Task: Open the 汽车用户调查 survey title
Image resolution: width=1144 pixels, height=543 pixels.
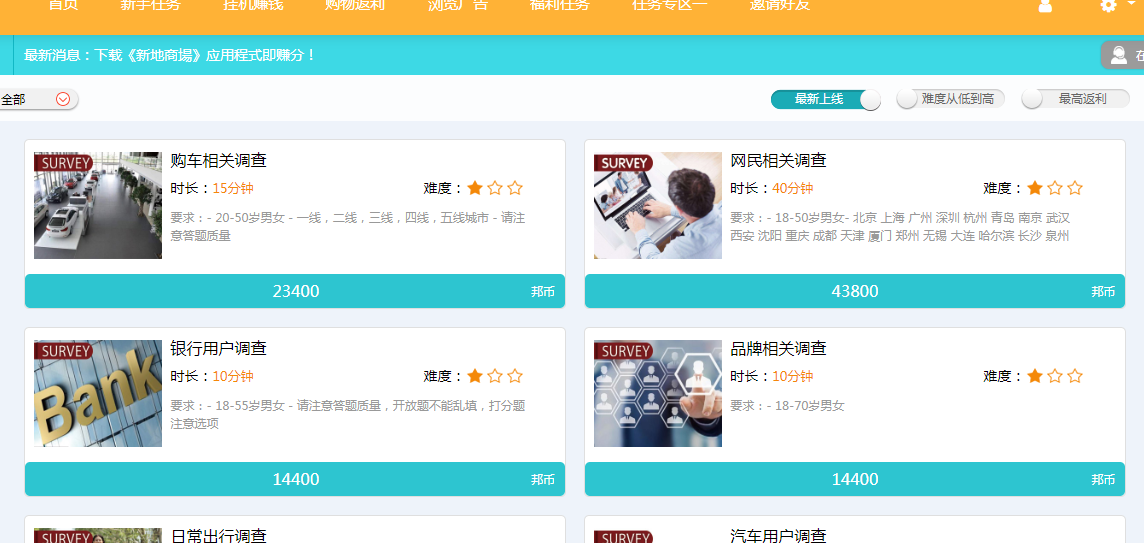Action: pos(778,535)
